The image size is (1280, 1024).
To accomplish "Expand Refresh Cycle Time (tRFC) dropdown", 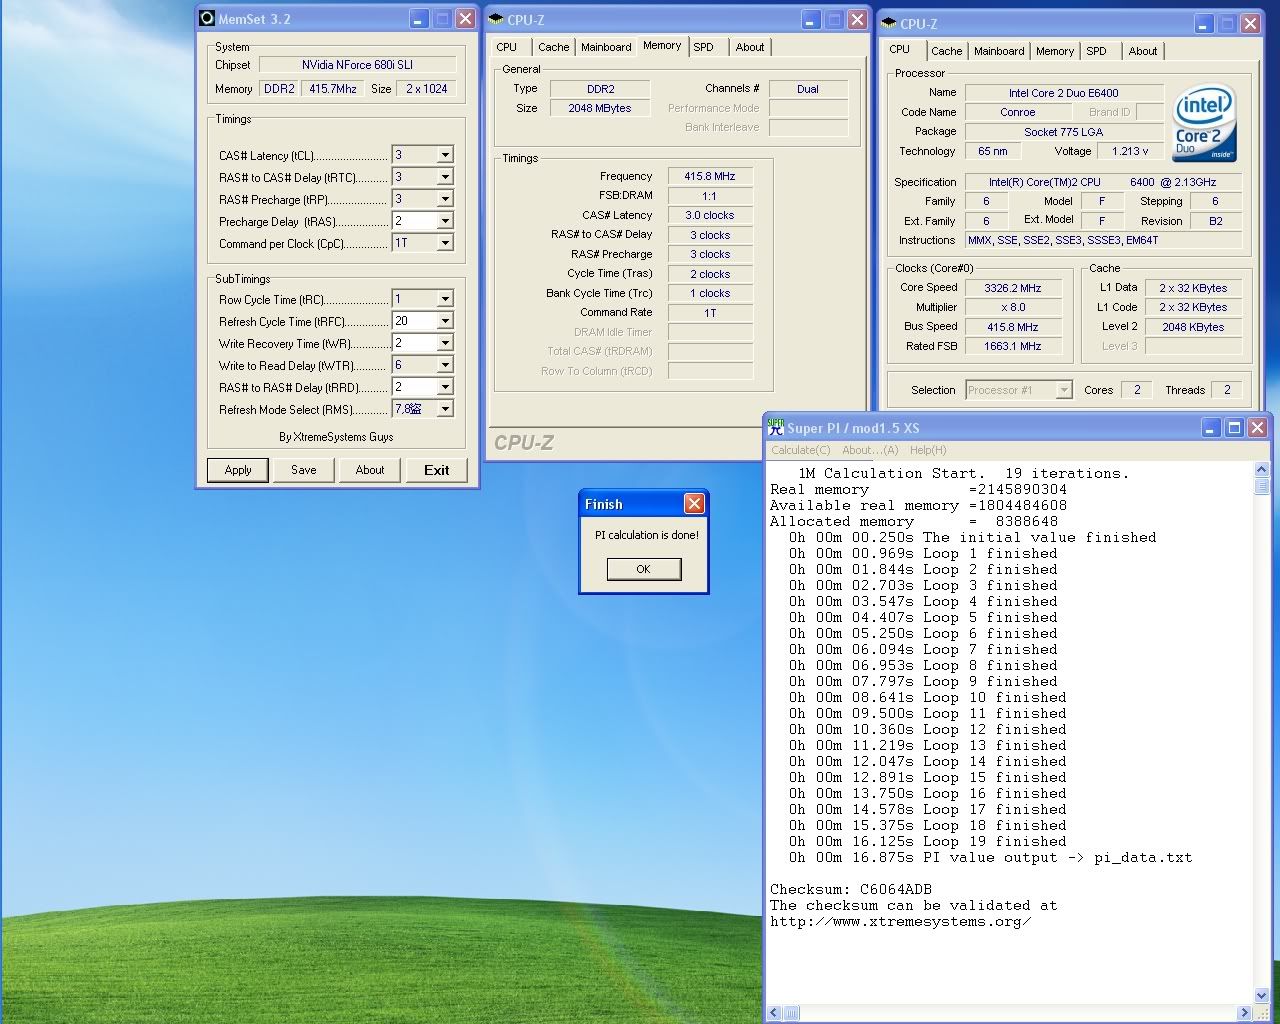I will click(445, 321).
